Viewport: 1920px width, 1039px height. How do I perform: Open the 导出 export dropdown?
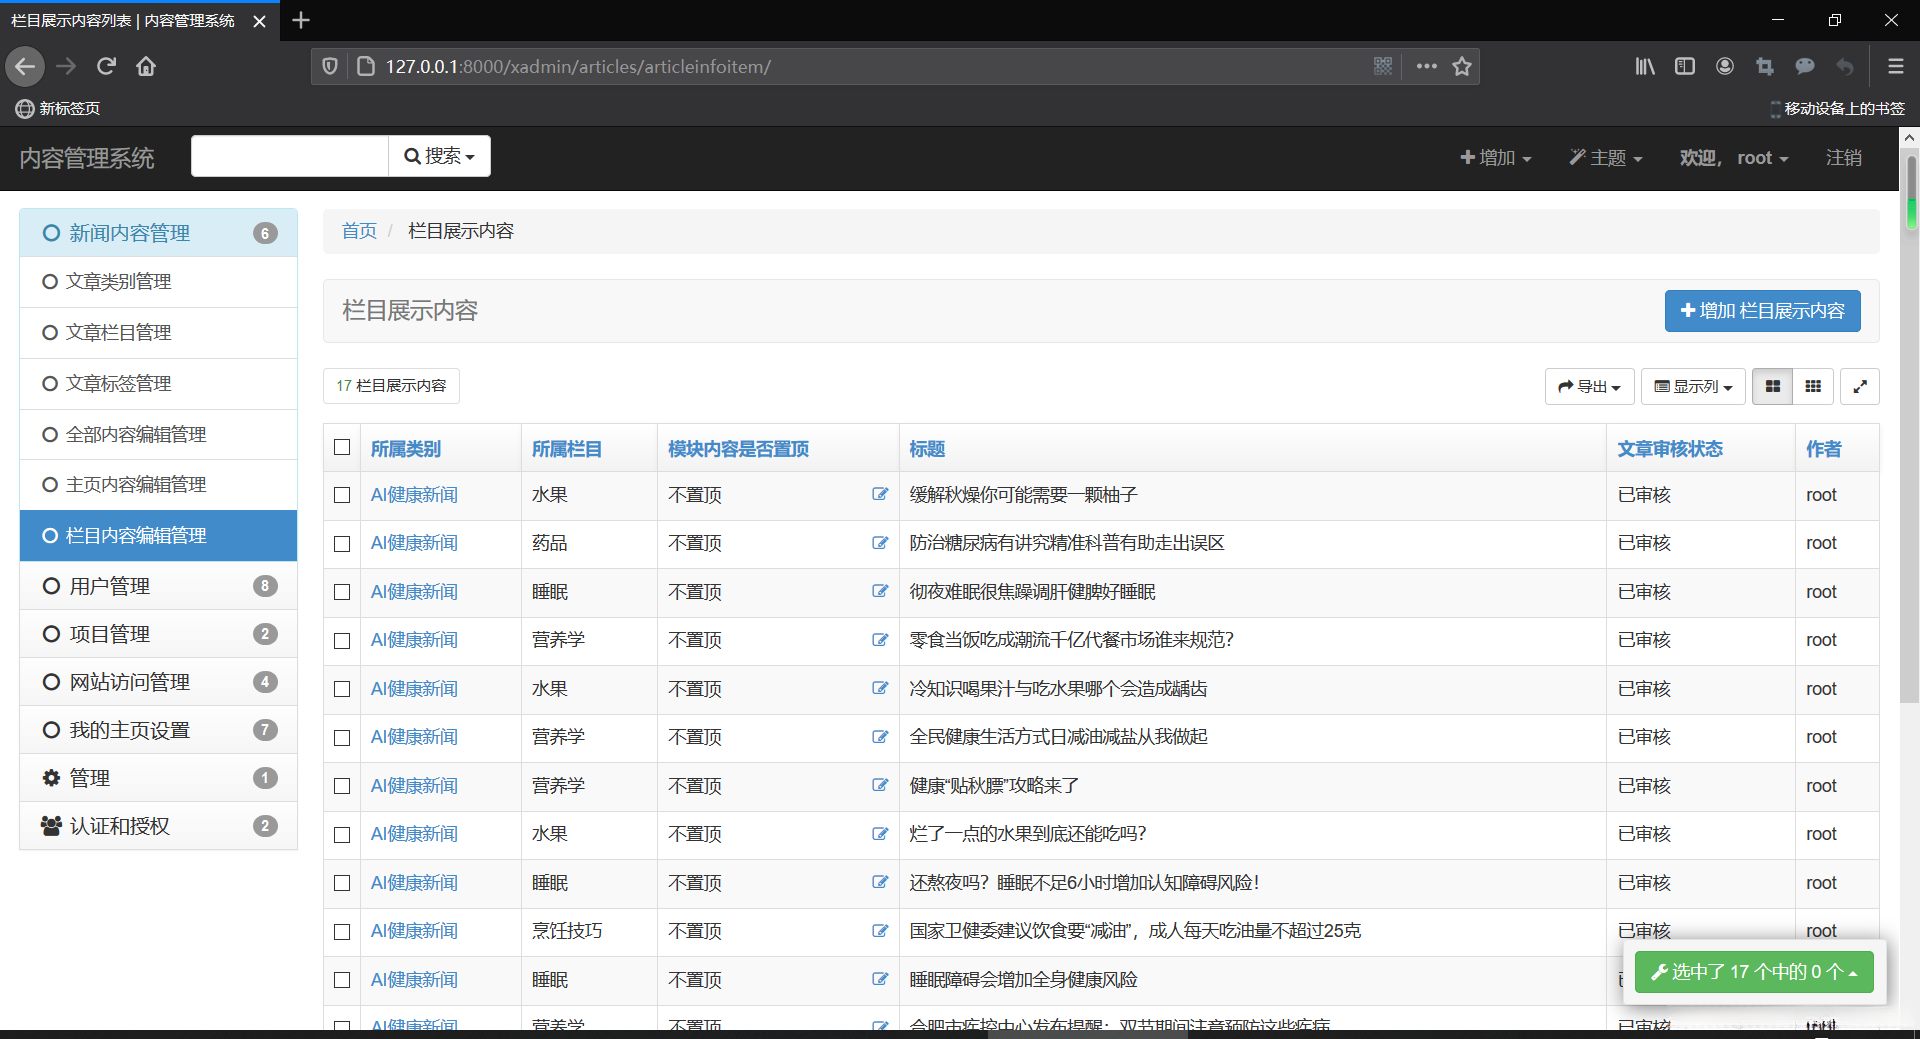point(1589,386)
